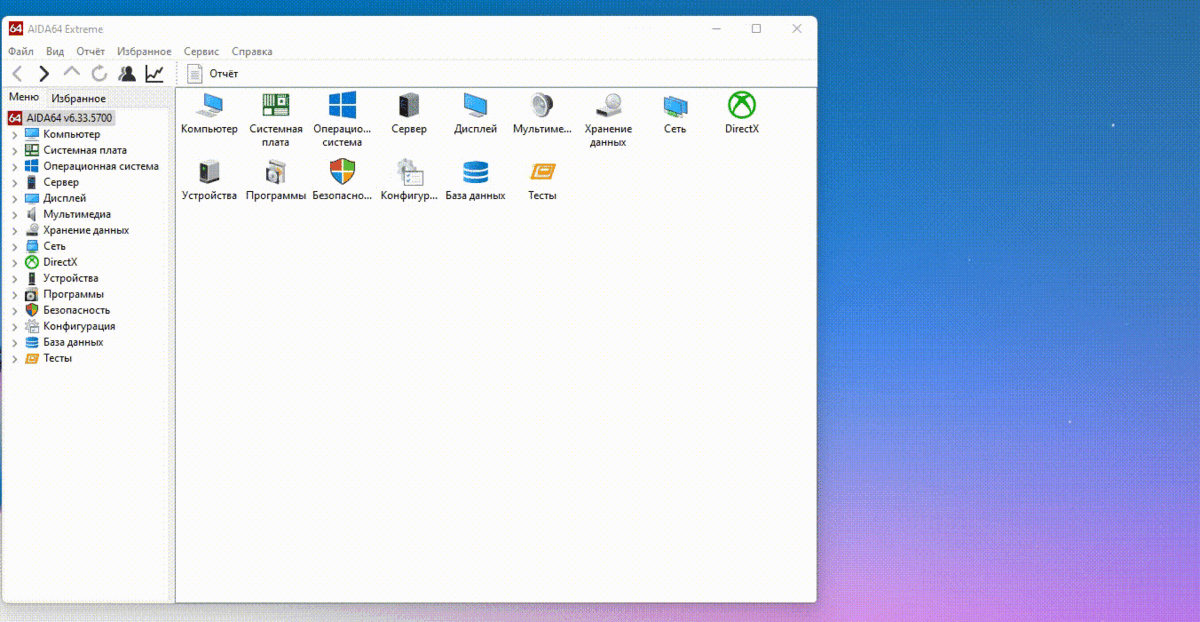This screenshot has width=1200, height=622.
Task: Click the Up level arrow in toolbar
Action: [71, 73]
